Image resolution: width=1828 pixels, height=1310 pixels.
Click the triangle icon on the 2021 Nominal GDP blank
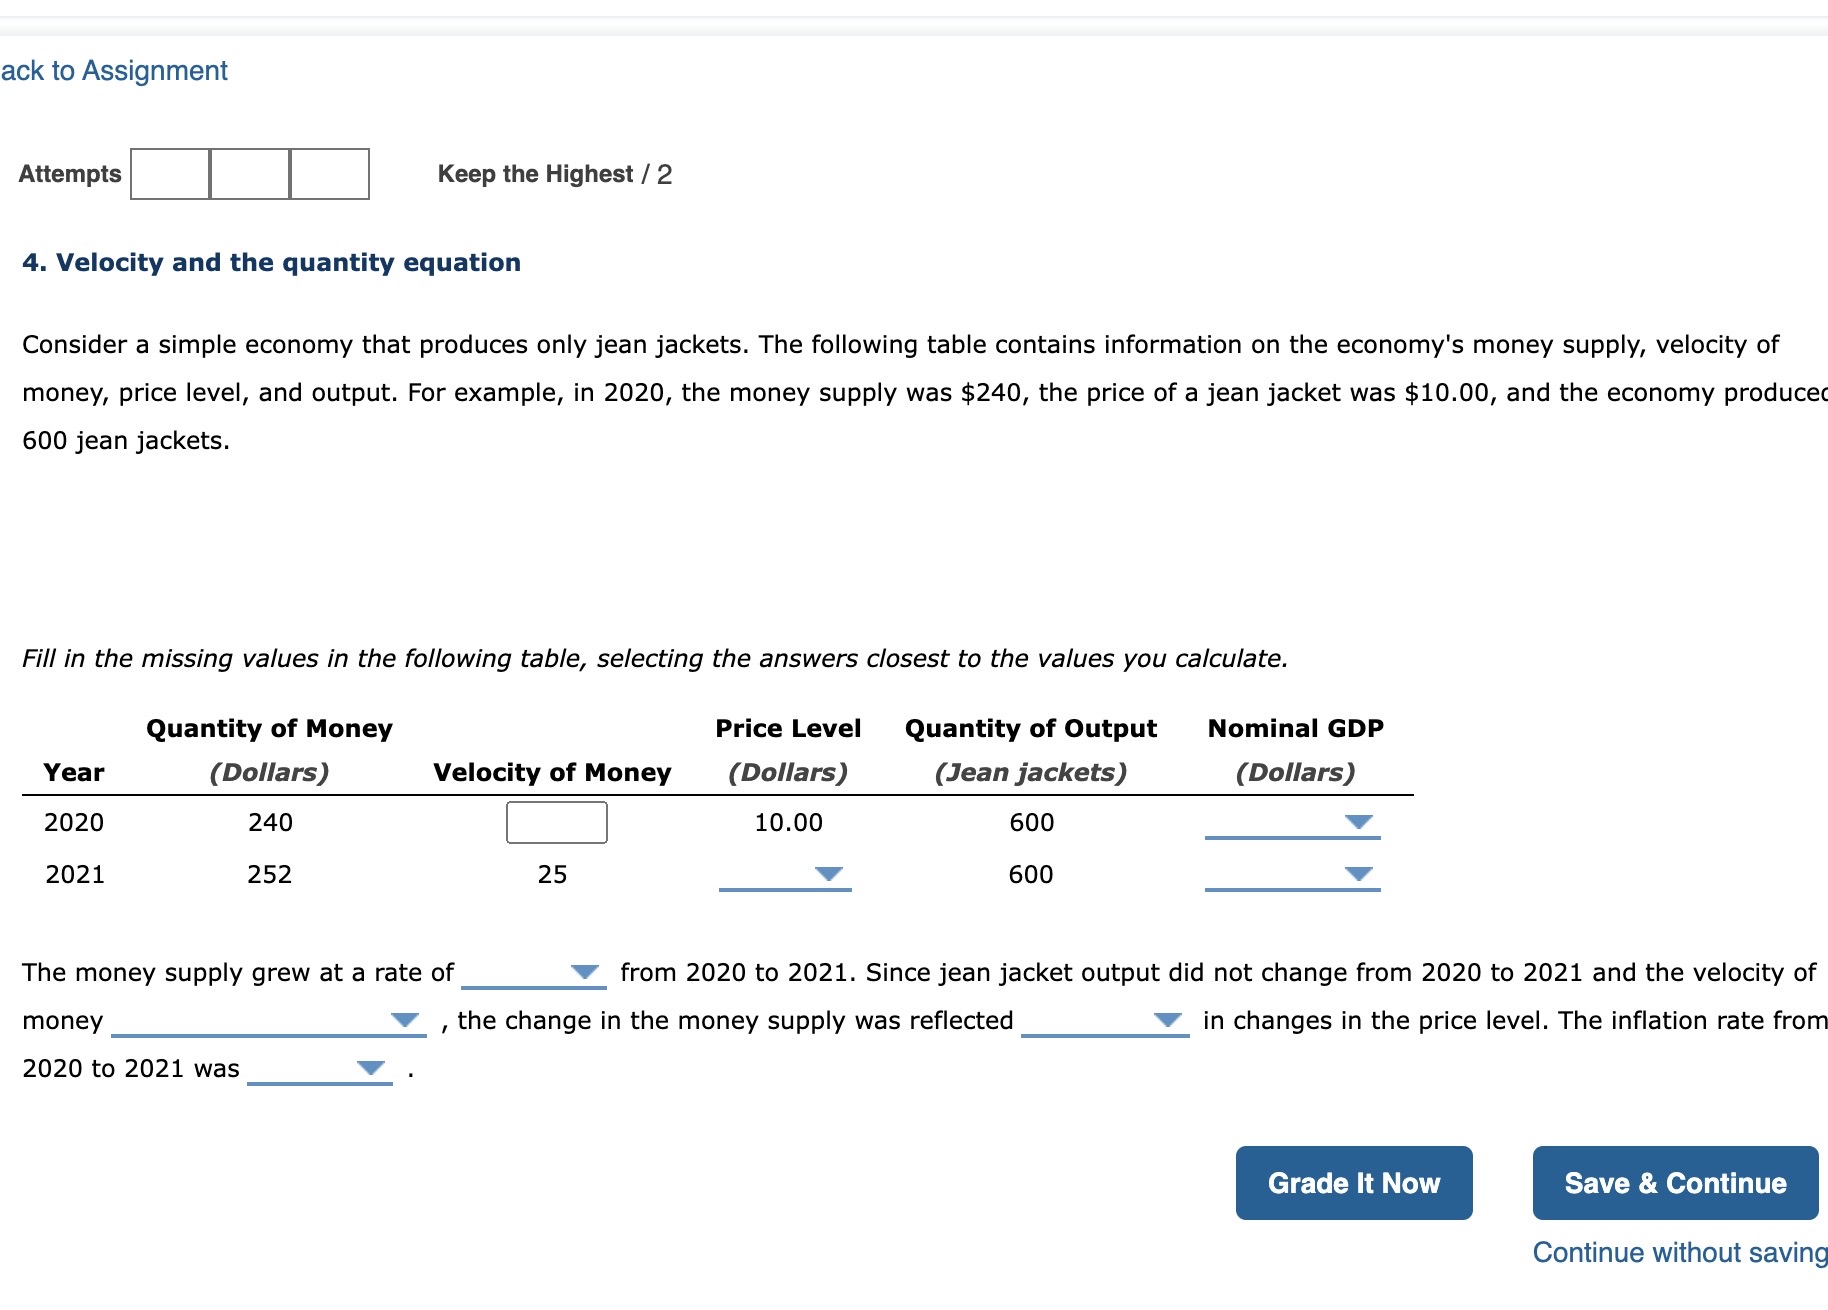1358,873
